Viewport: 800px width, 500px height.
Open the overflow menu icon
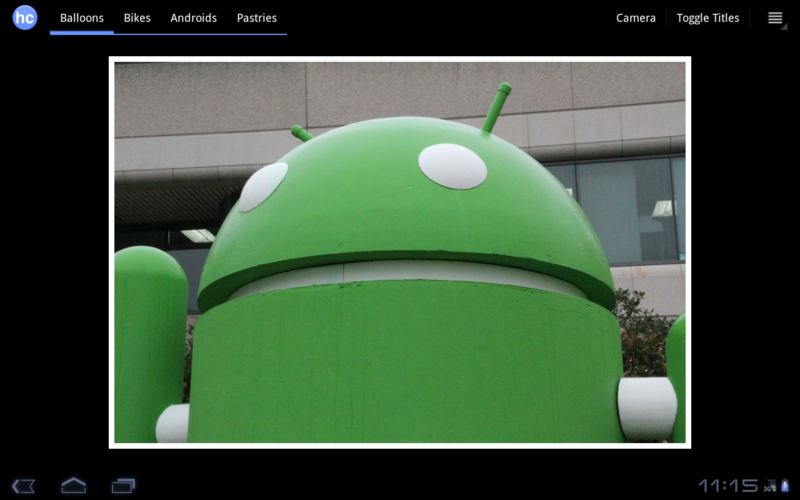coord(776,18)
